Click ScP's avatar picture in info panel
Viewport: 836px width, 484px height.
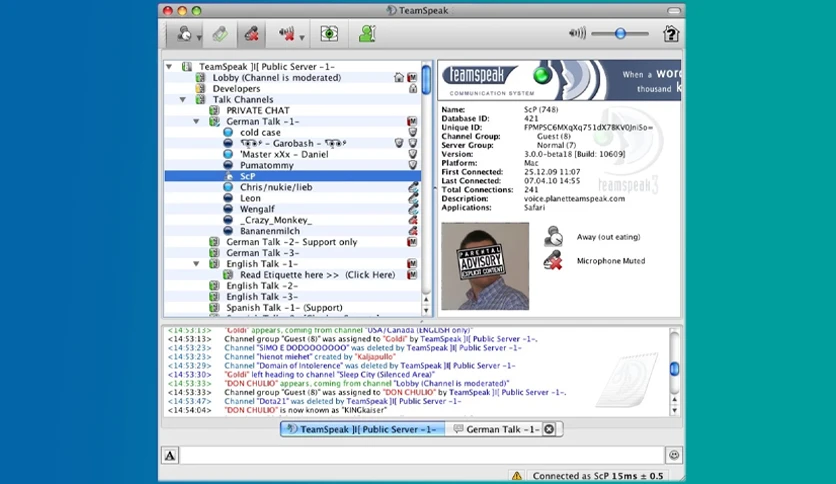coord(485,266)
